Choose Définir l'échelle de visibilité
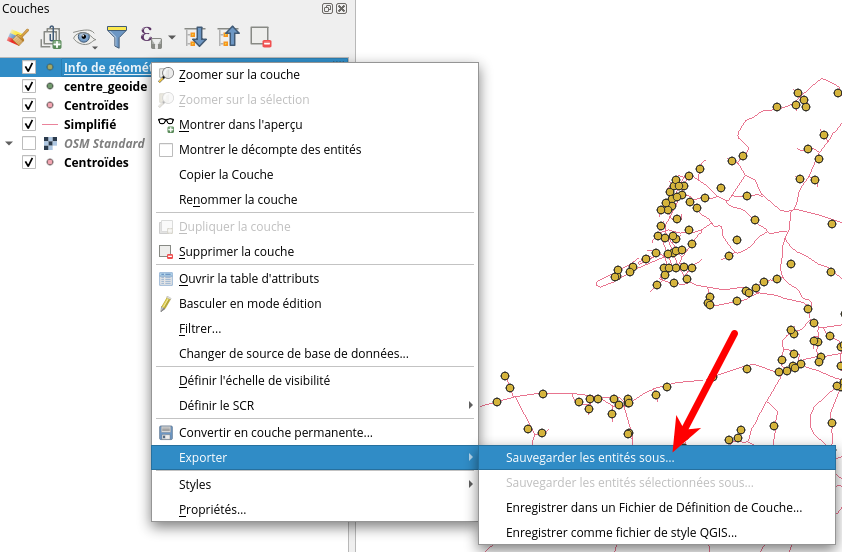This screenshot has height=552, width=842. click(315, 381)
